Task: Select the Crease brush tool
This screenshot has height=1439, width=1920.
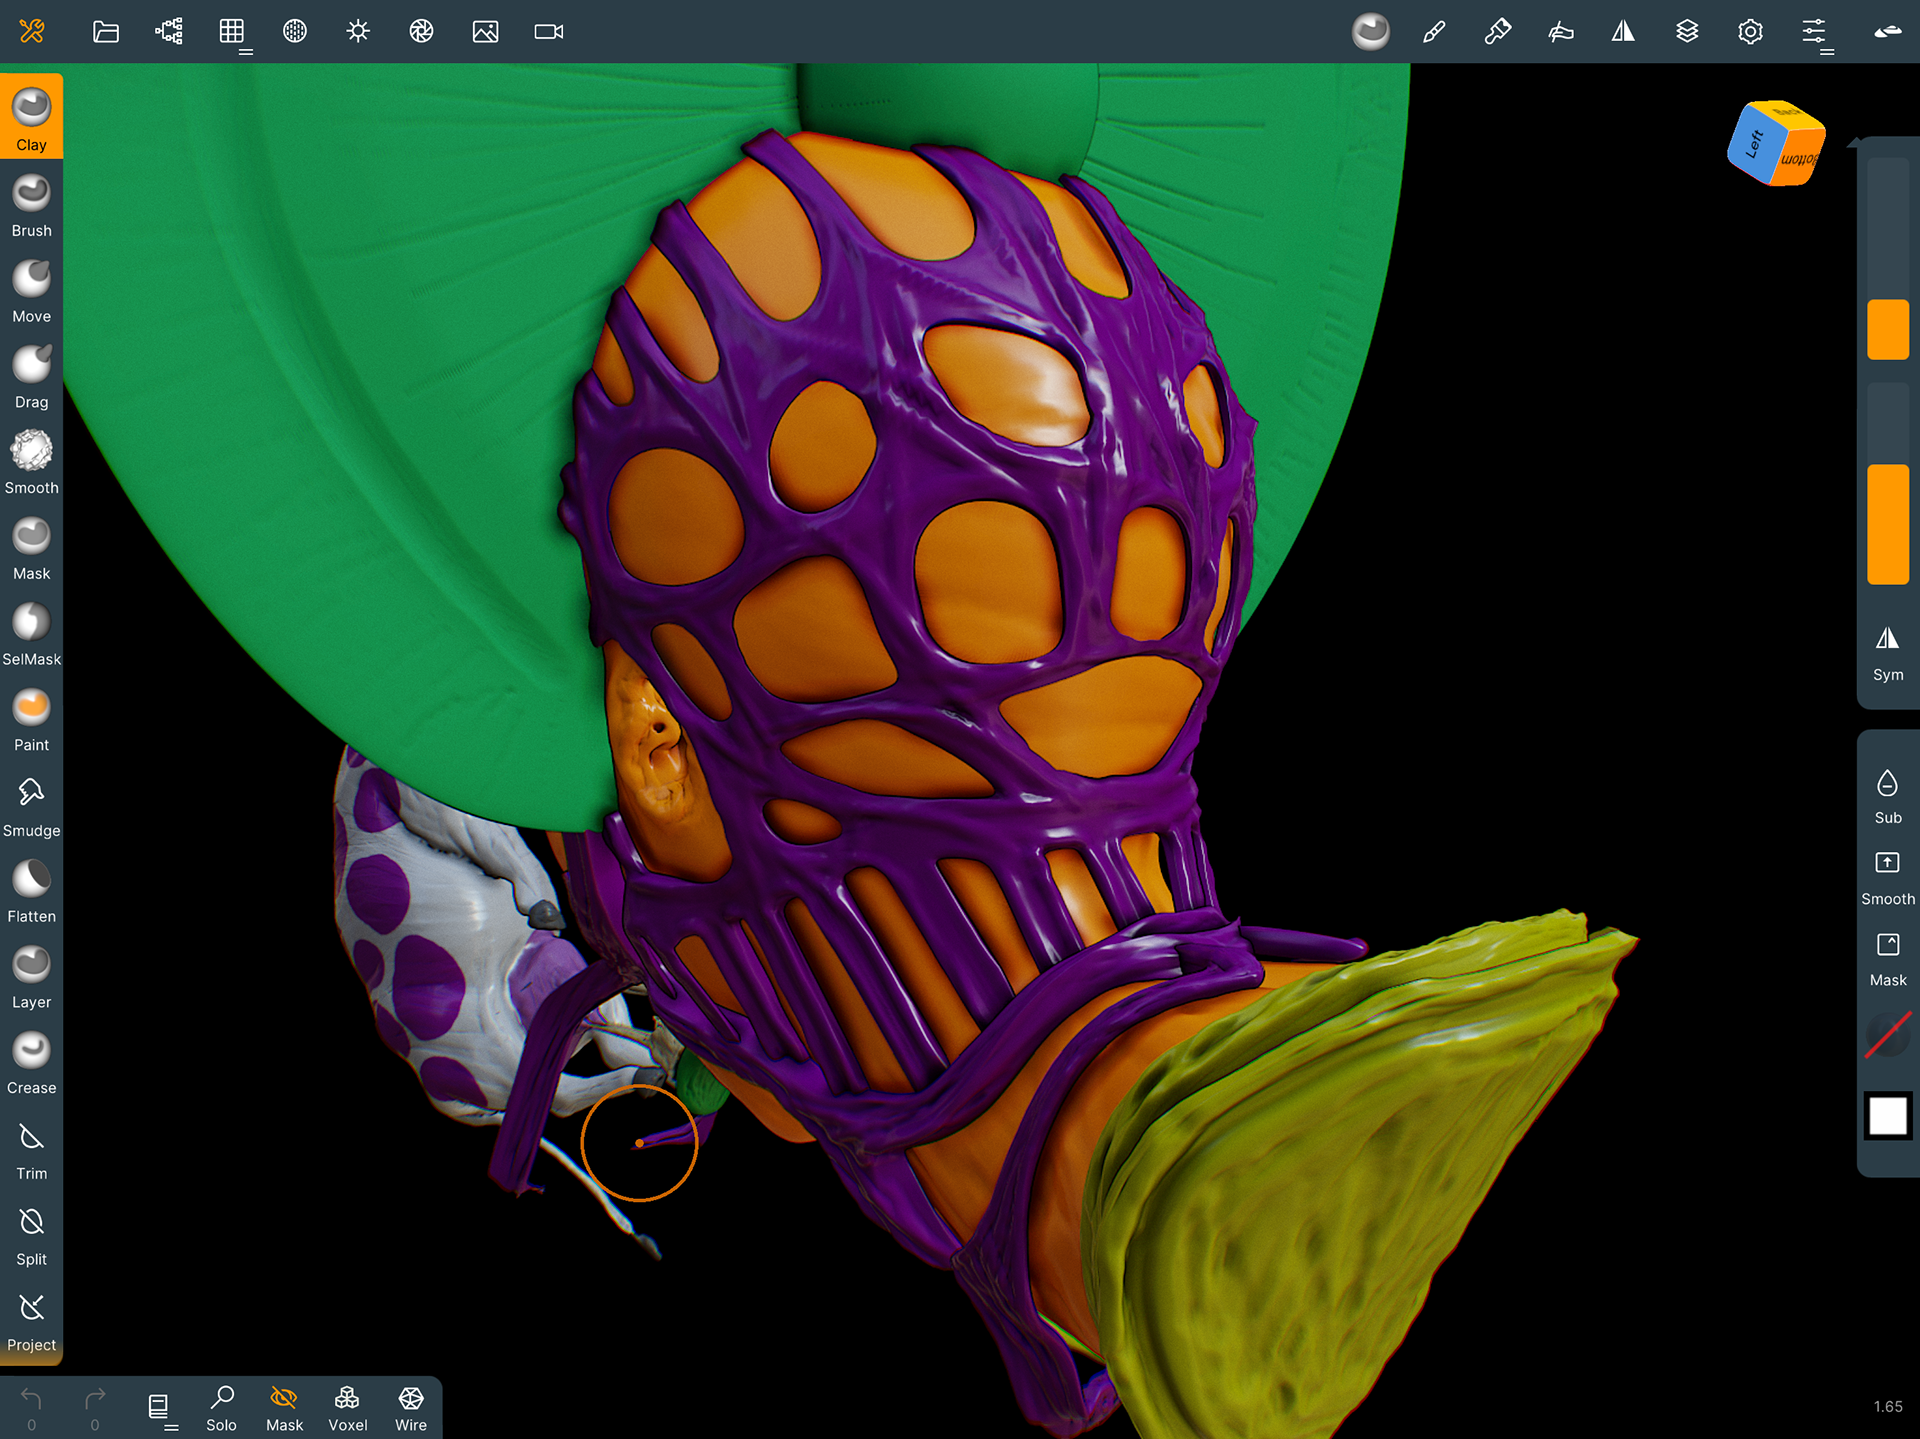Action: click(x=31, y=1062)
